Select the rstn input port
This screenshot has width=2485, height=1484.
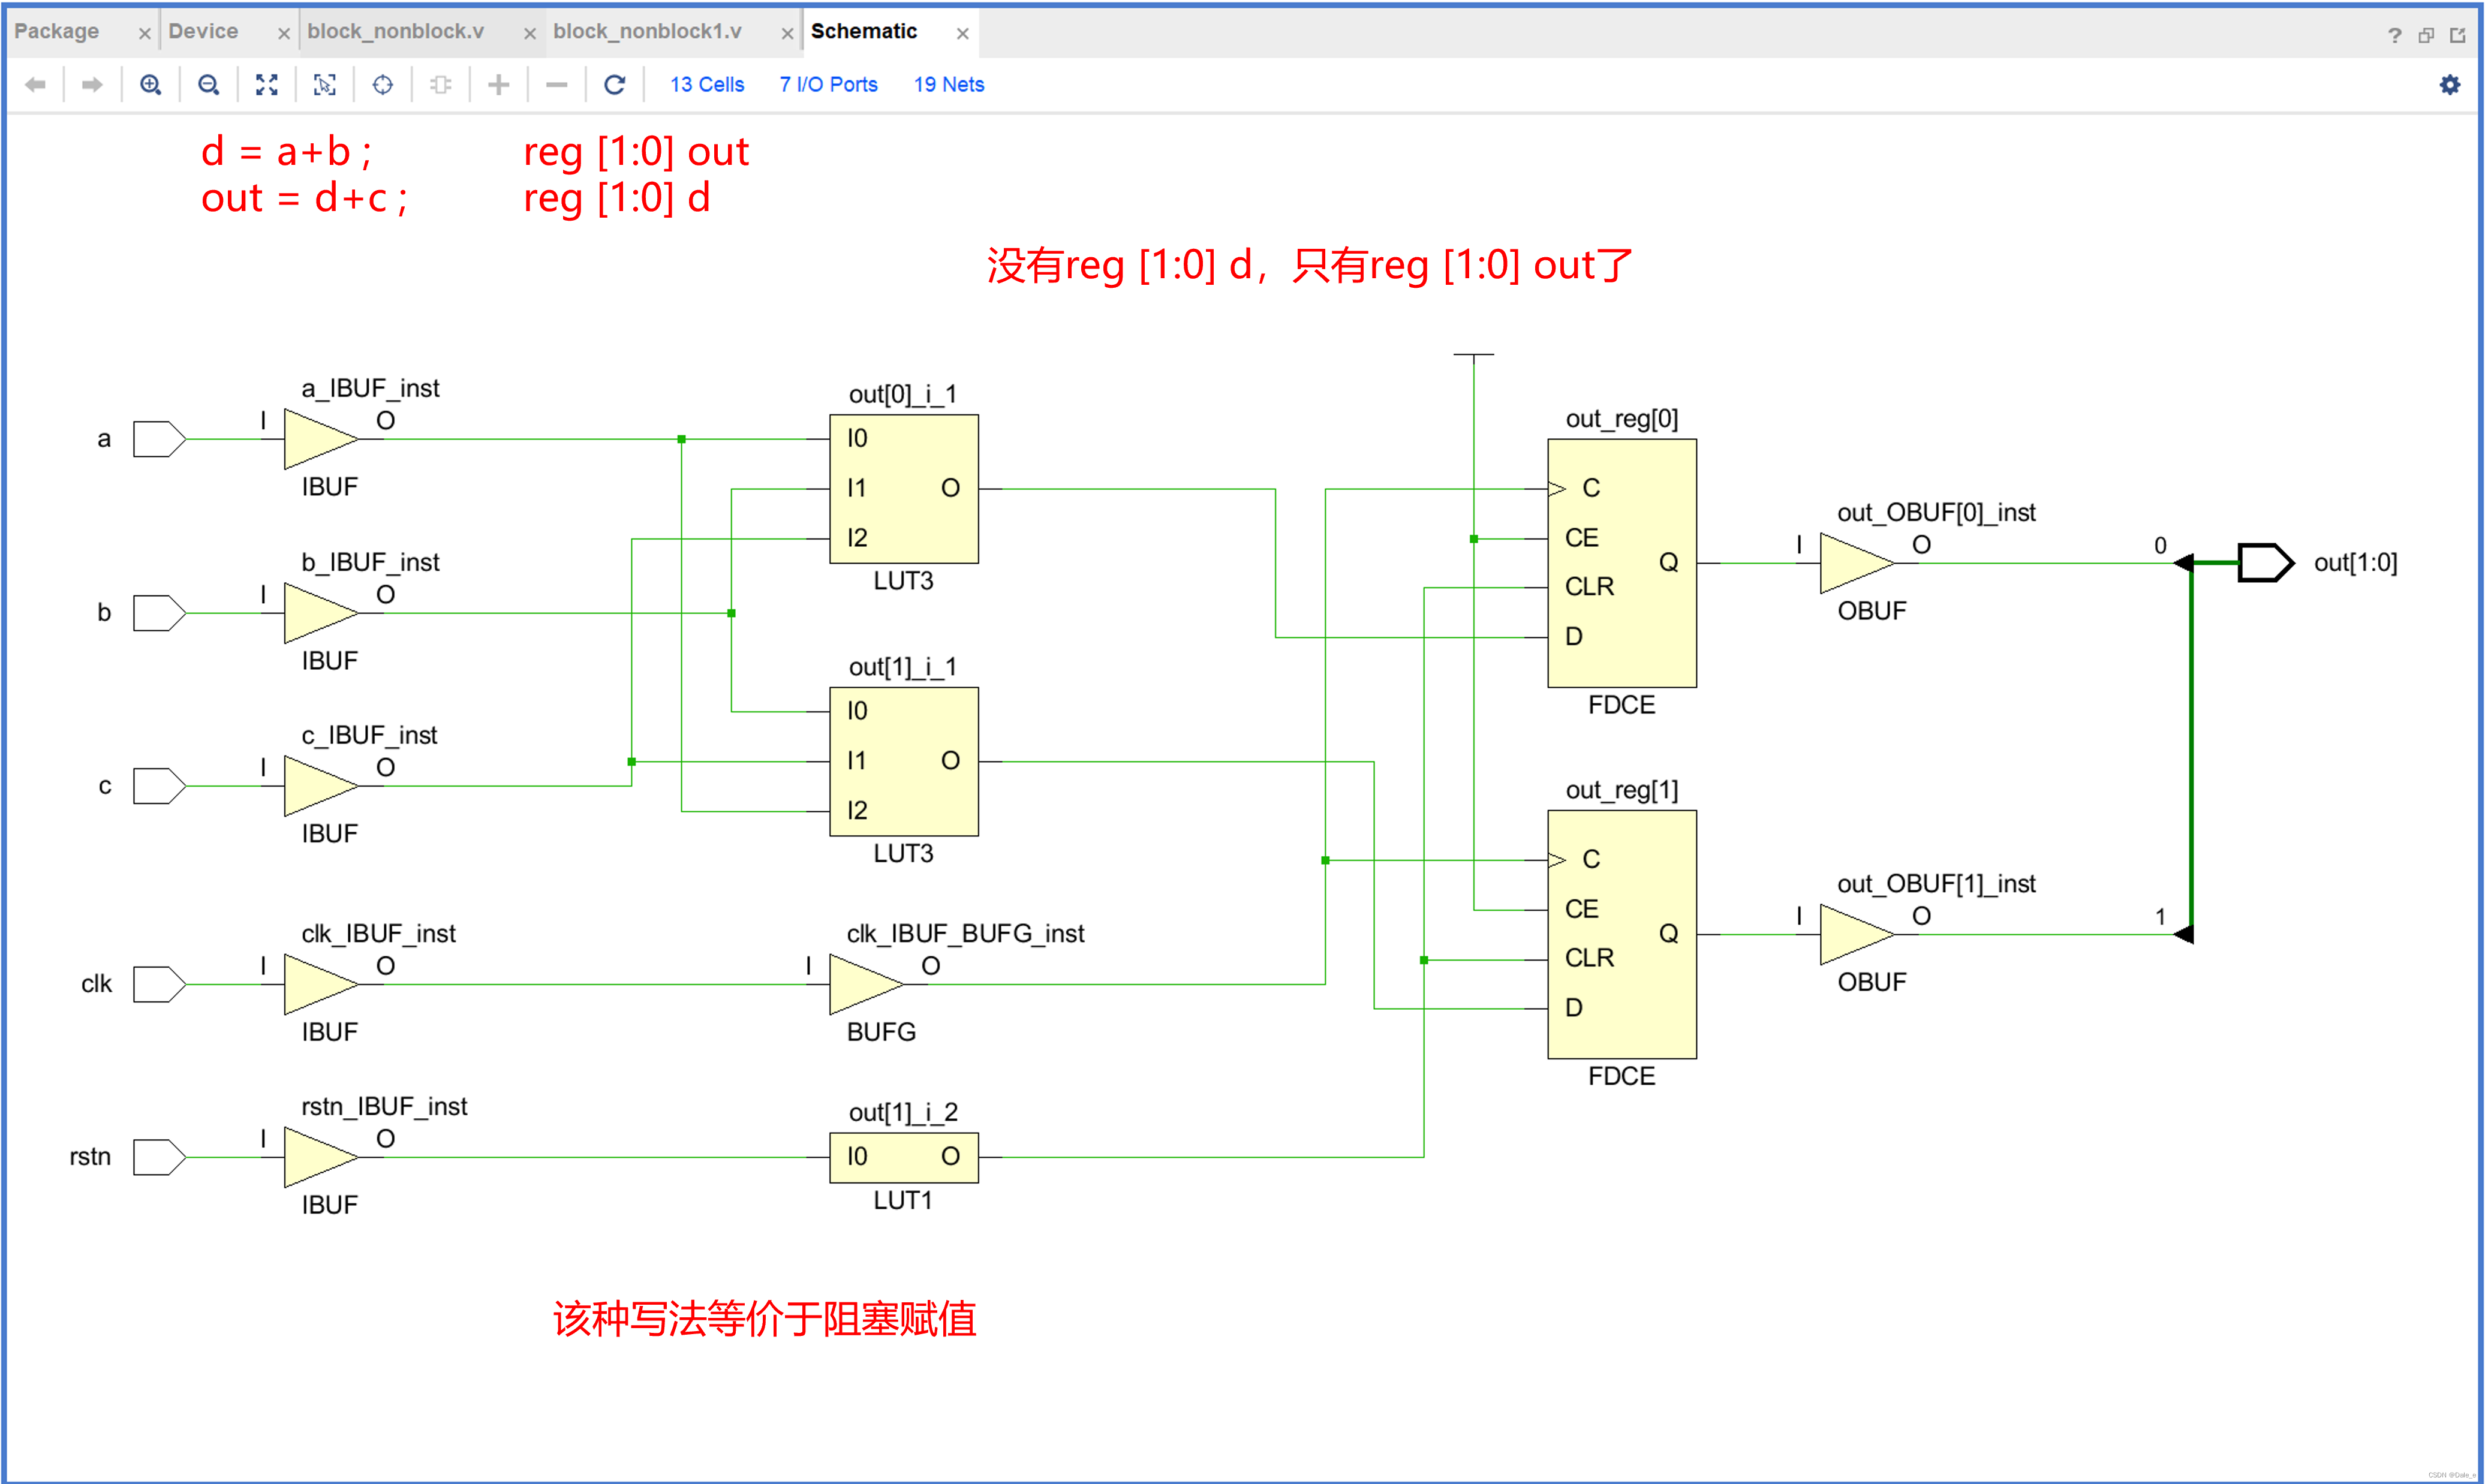159,1157
